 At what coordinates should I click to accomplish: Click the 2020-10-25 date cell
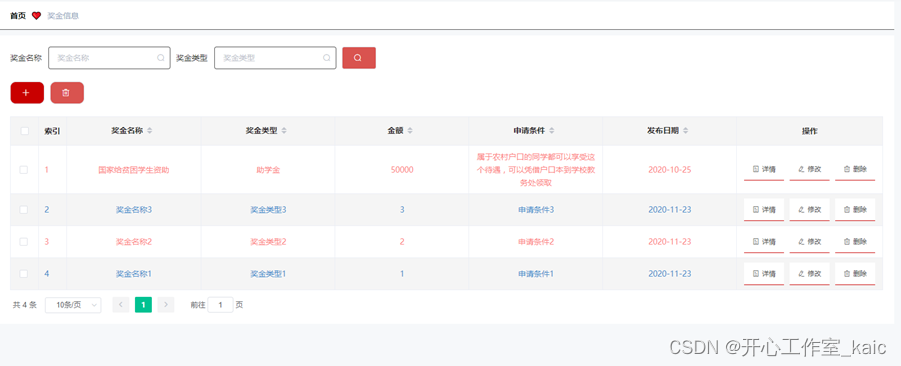pyautogui.click(x=669, y=170)
